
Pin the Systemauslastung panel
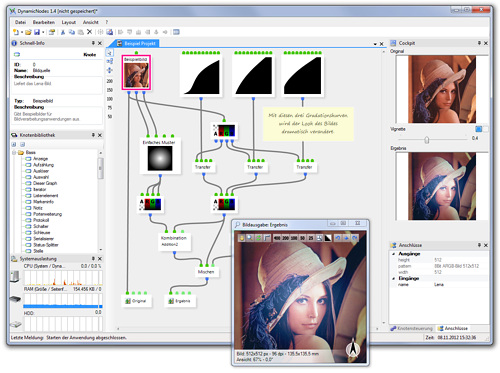tap(93, 259)
